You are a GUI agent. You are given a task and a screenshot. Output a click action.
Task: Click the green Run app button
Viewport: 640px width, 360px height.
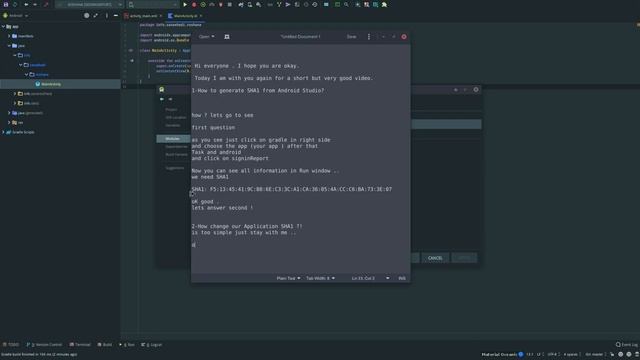tap(185, 4)
